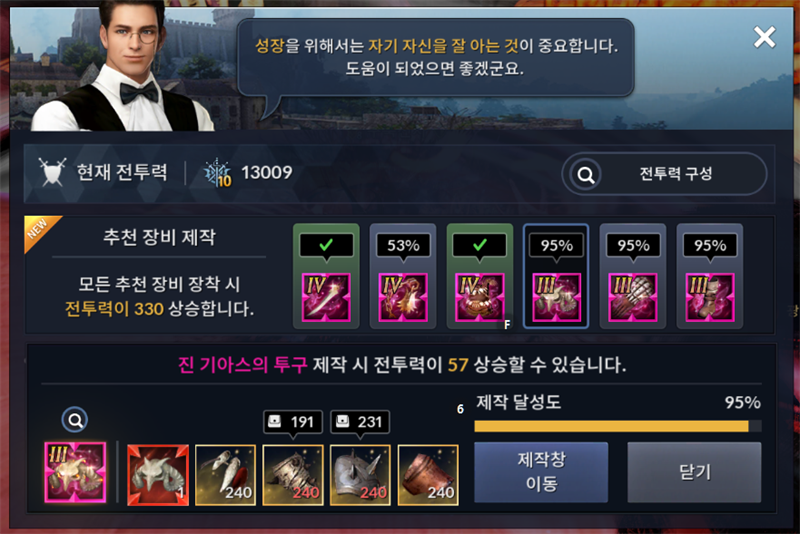Viewport: 800px width, 534px height.
Task: Click the 닫기 close button
Action: point(694,472)
